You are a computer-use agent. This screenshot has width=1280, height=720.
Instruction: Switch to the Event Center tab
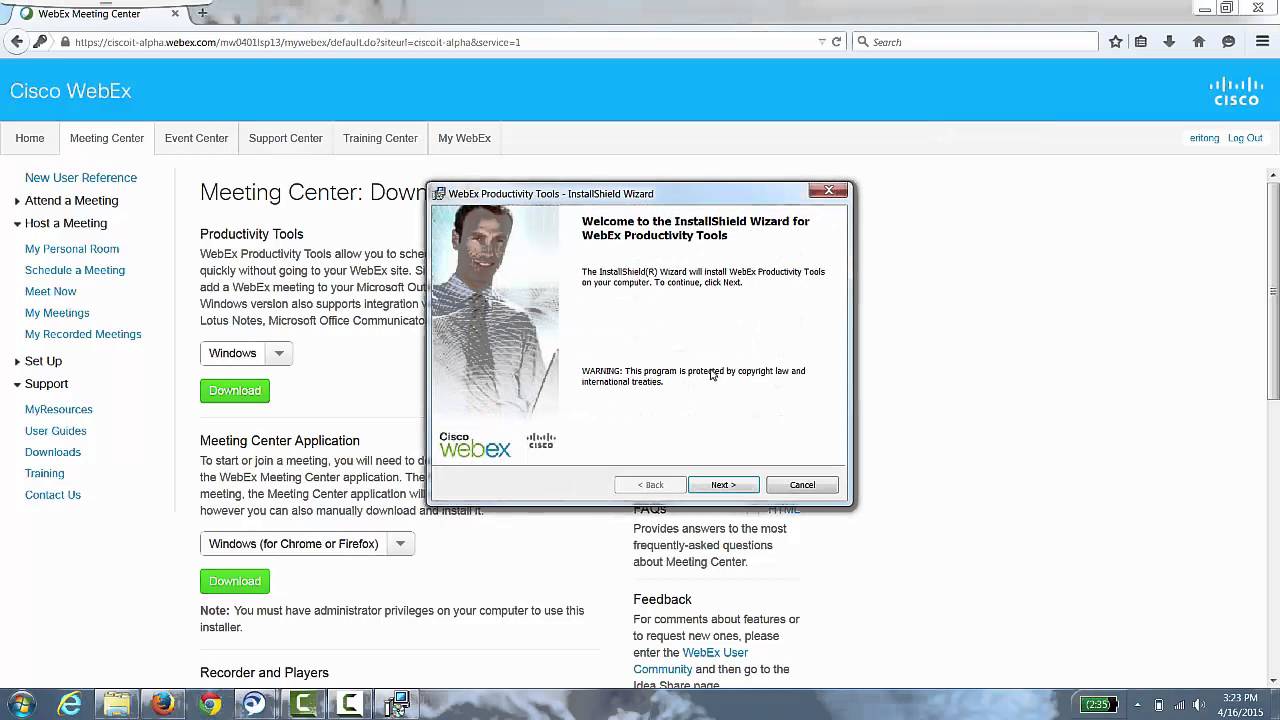[196, 138]
